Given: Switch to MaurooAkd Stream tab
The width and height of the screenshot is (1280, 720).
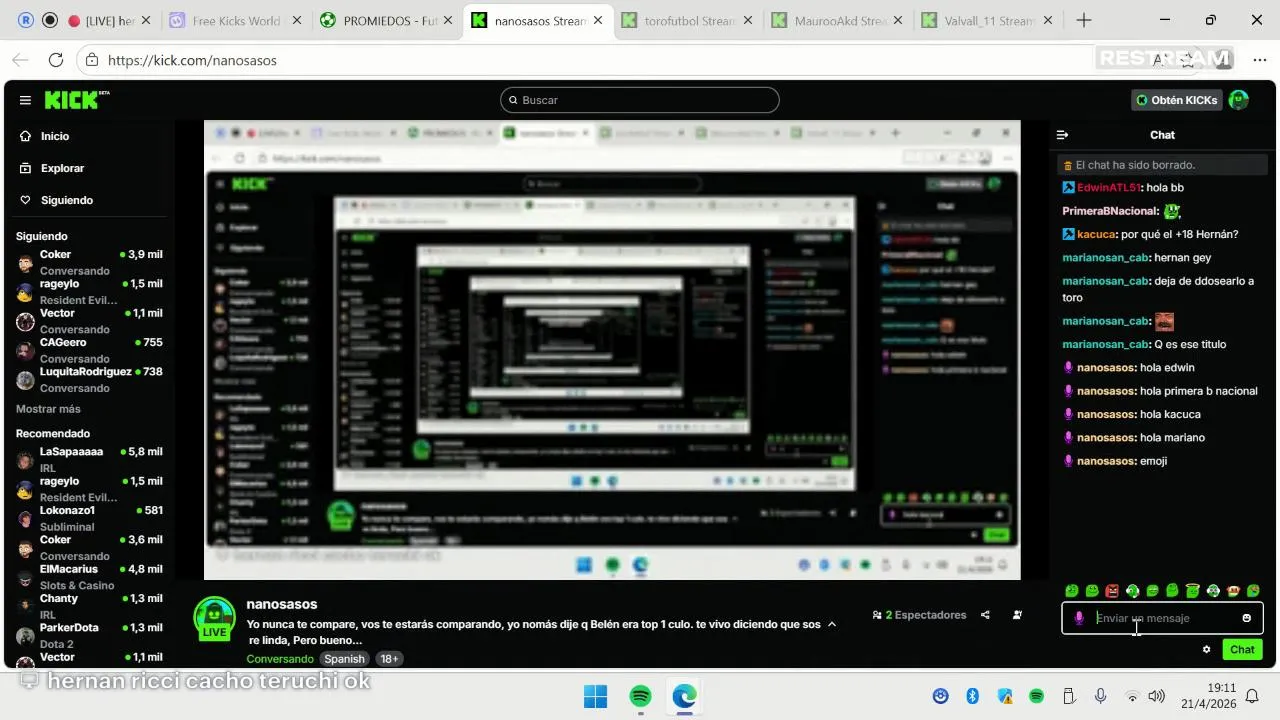Looking at the screenshot, I should pyautogui.click(x=837, y=20).
